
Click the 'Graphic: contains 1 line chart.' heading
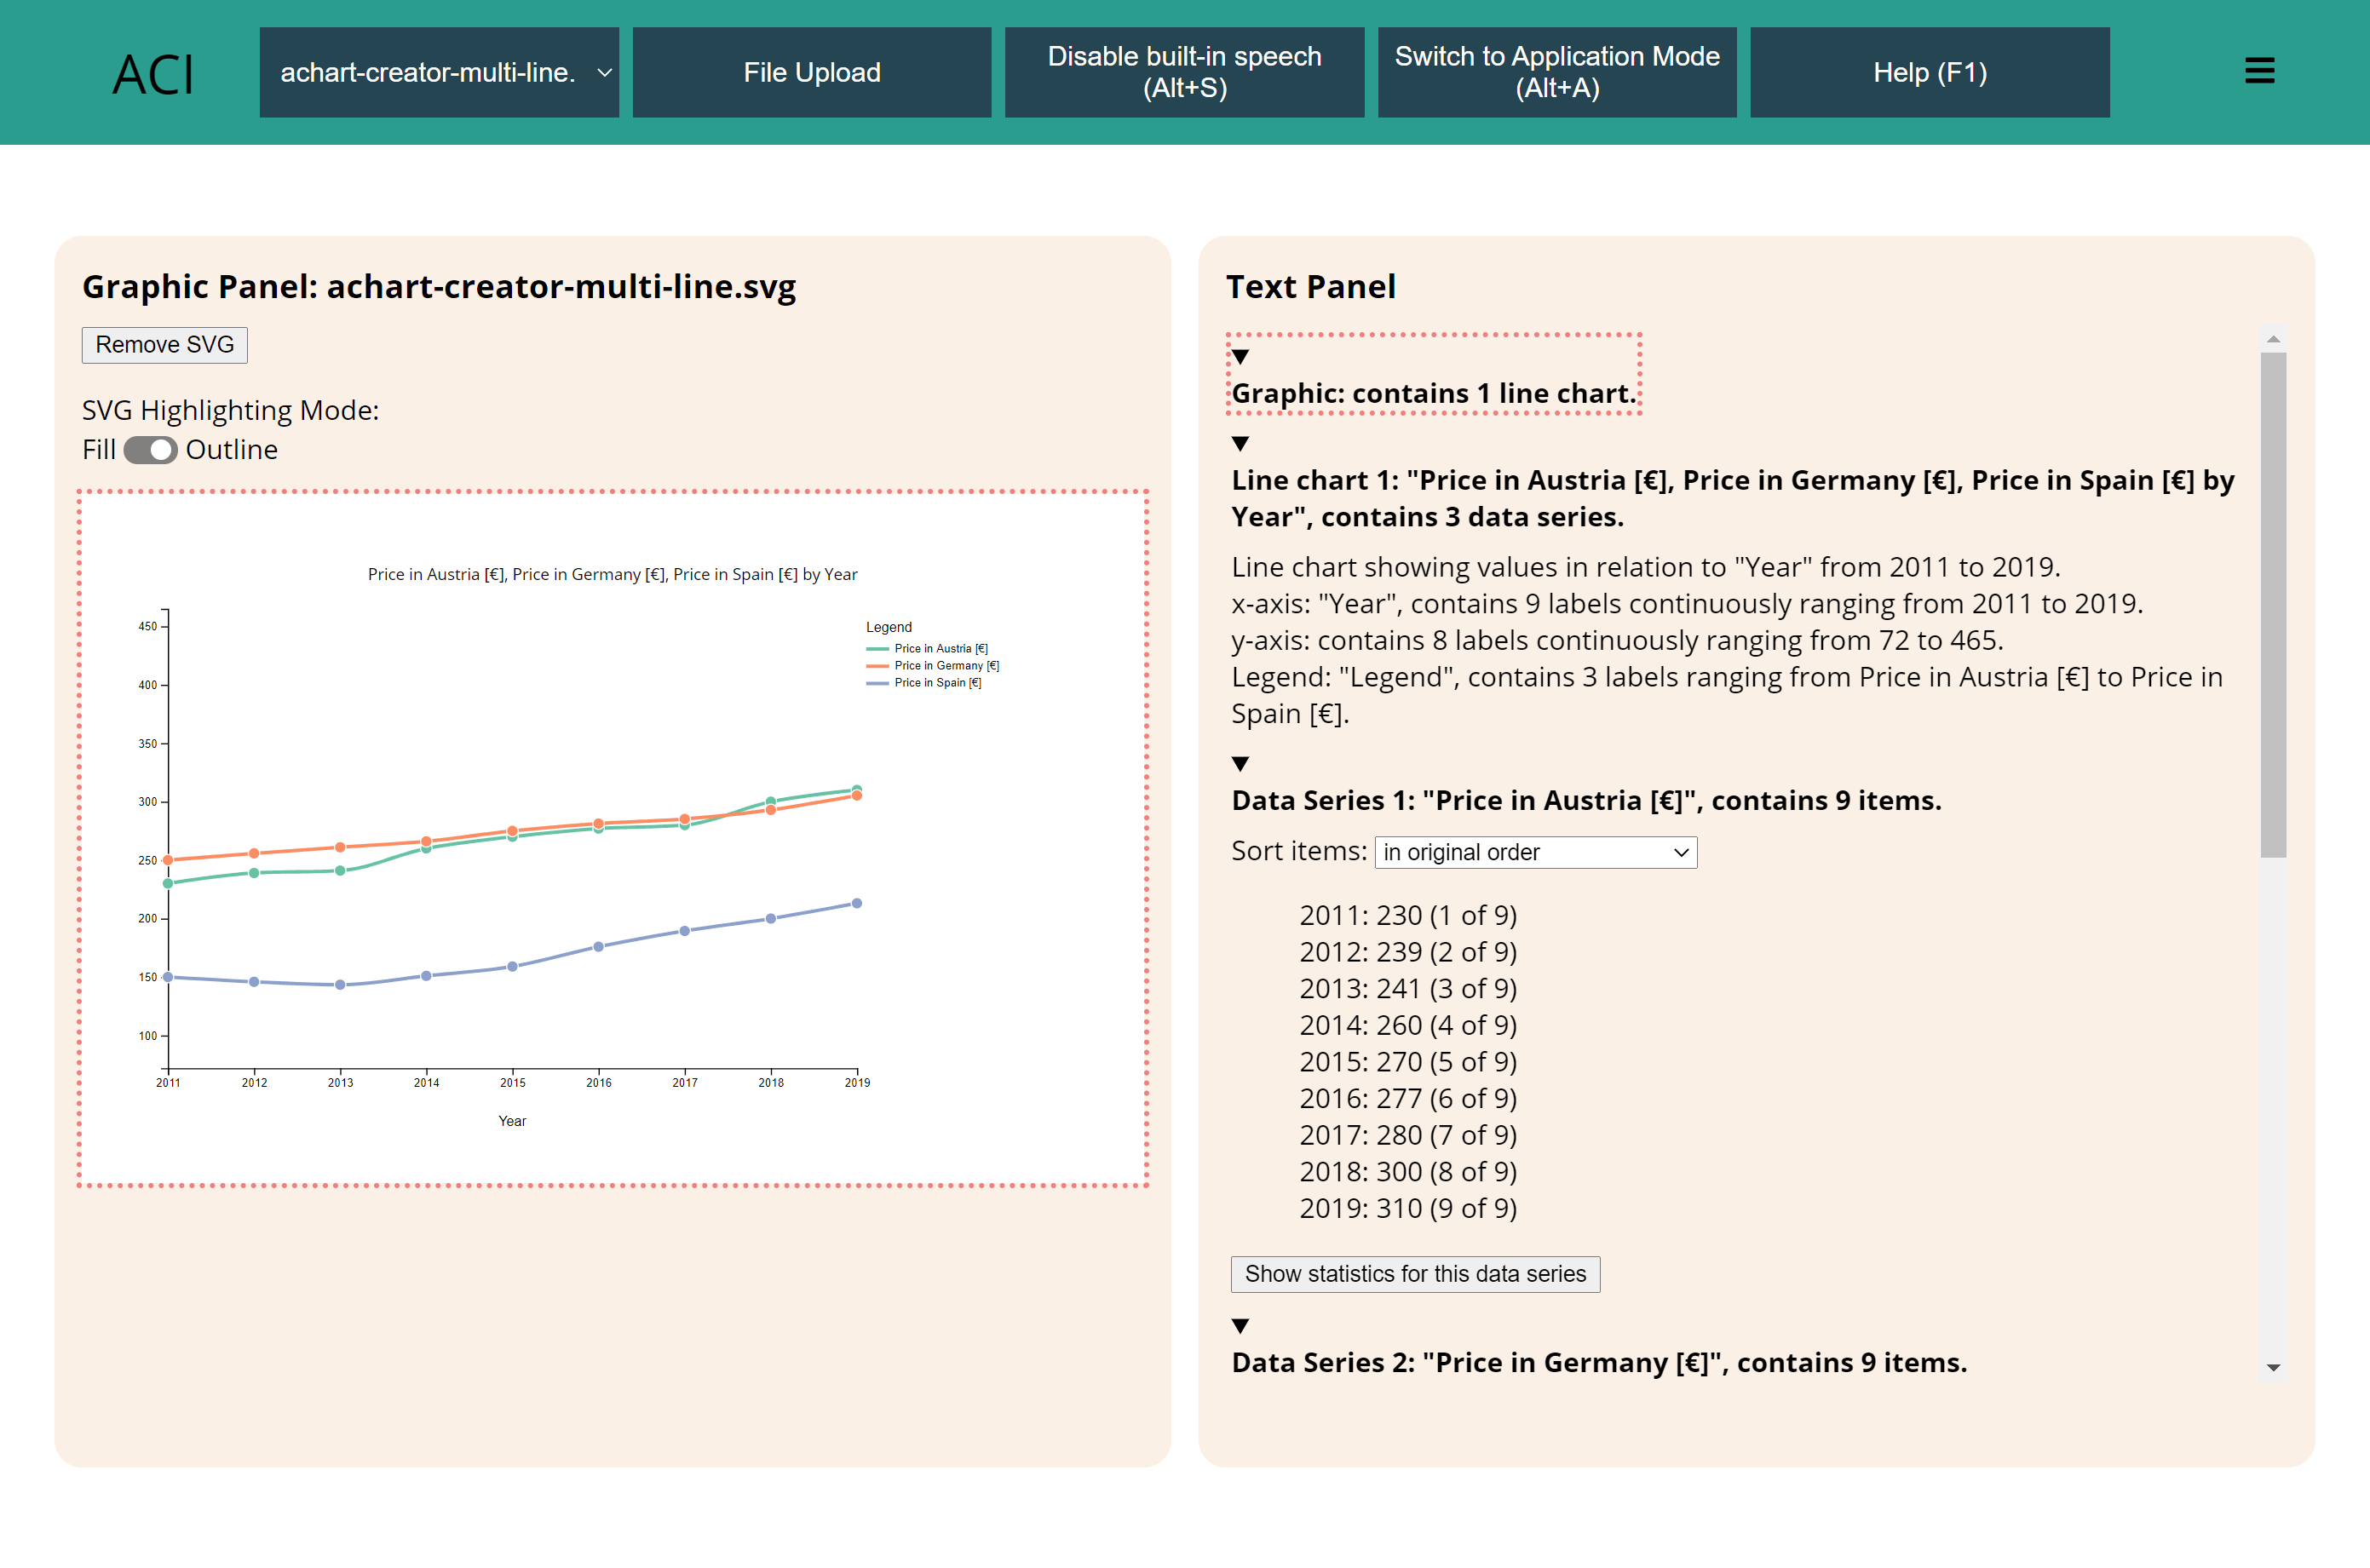[1434, 394]
